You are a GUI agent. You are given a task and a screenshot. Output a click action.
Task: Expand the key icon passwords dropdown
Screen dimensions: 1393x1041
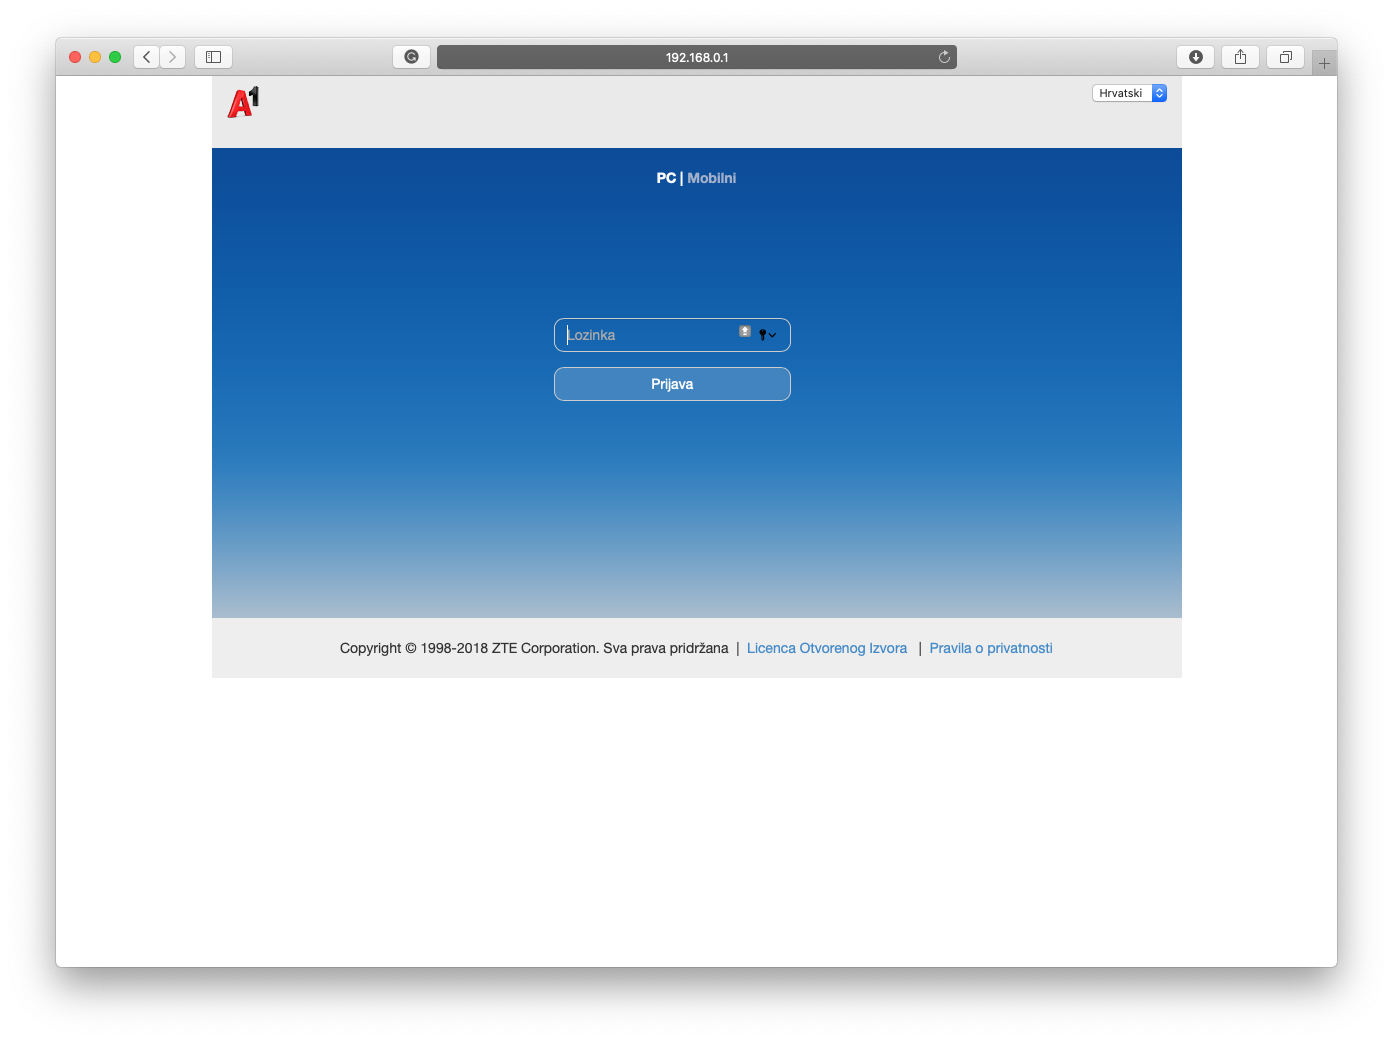coord(767,335)
